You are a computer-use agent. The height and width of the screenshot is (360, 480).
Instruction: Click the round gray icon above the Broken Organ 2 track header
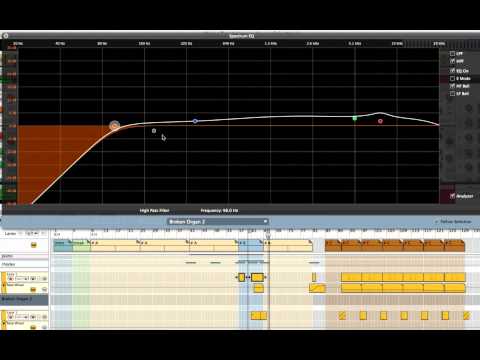pyautogui.click(x=44, y=290)
